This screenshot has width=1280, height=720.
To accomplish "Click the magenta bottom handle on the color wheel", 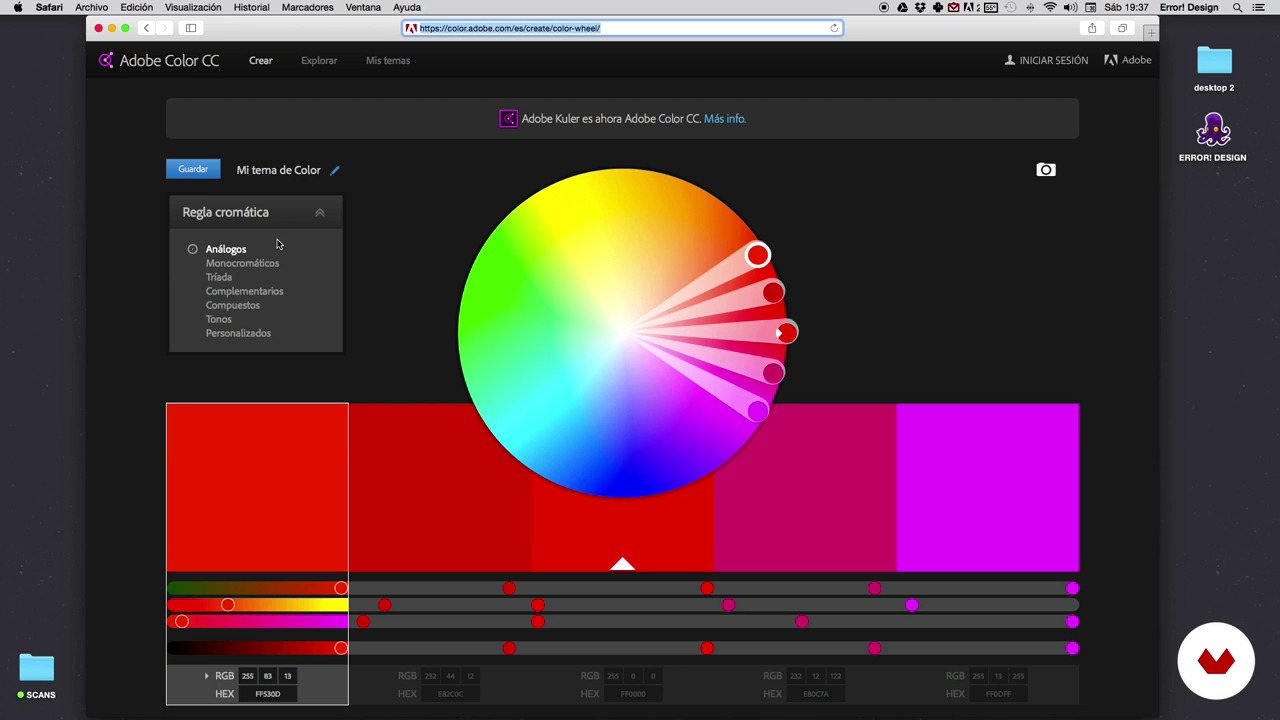I will pos(758,410).
